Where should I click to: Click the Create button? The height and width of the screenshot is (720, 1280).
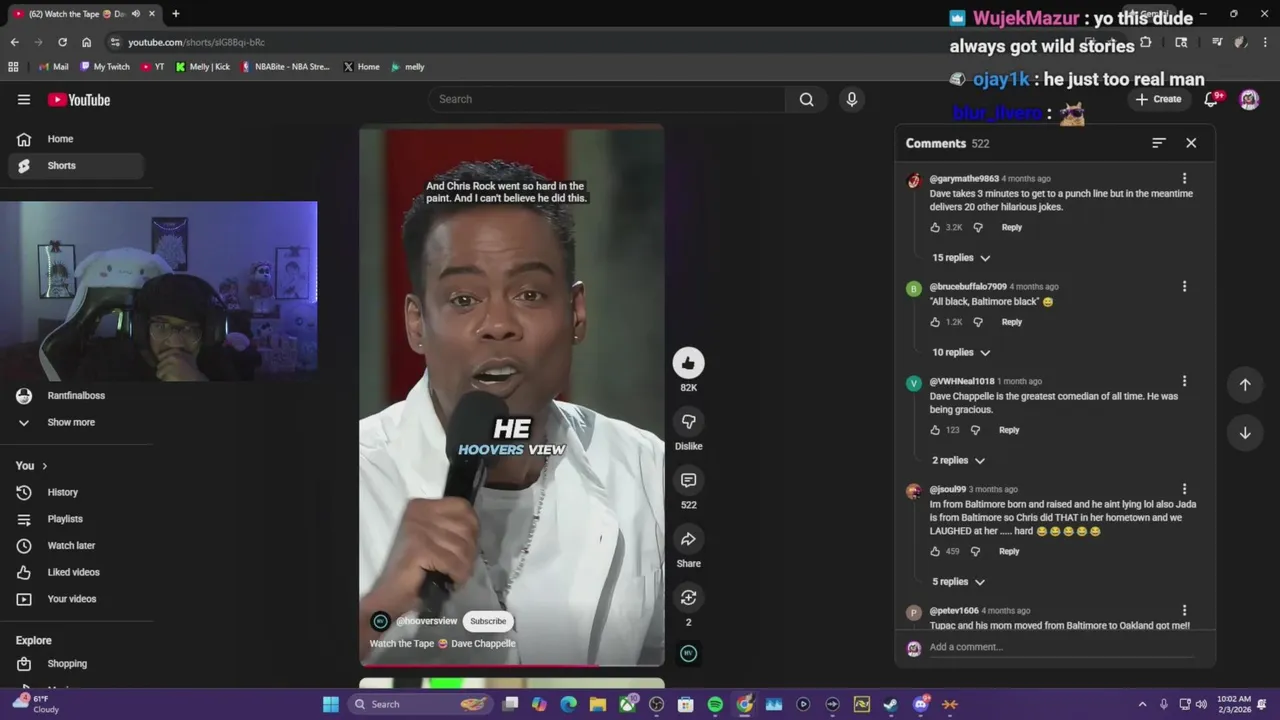pyautogui.click(x=1158, y=99)
